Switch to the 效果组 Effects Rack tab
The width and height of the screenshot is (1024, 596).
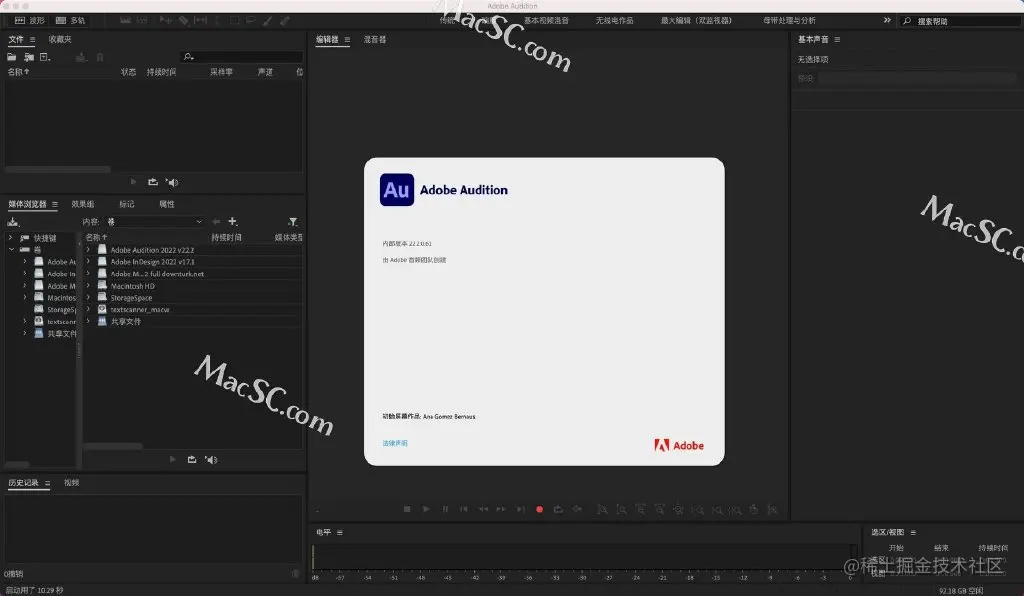coord(83,204)
